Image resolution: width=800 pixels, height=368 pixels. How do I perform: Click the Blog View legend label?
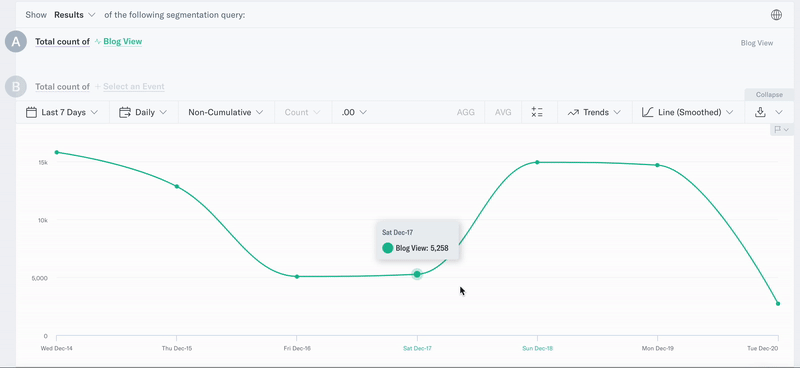(x=757, y=43)
